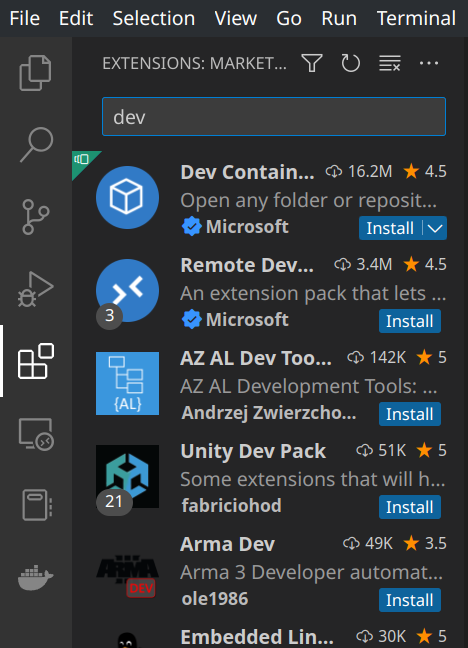Screen dimensions: 468x648
Task: Open the Search view in activity bar
Action: coord(36,145)
